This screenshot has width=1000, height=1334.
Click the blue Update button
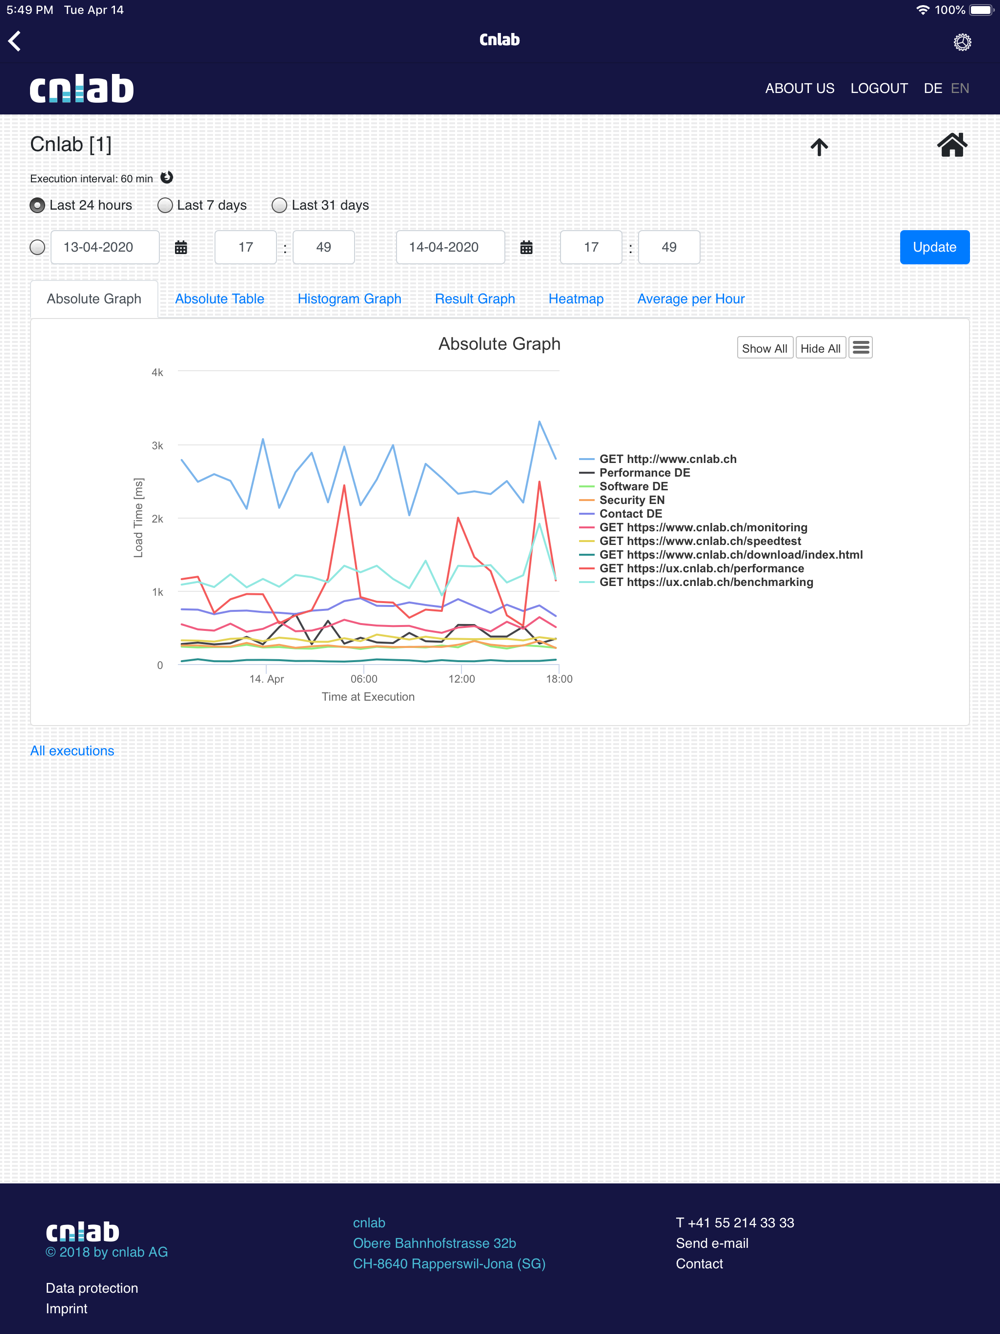click(935, 247)
